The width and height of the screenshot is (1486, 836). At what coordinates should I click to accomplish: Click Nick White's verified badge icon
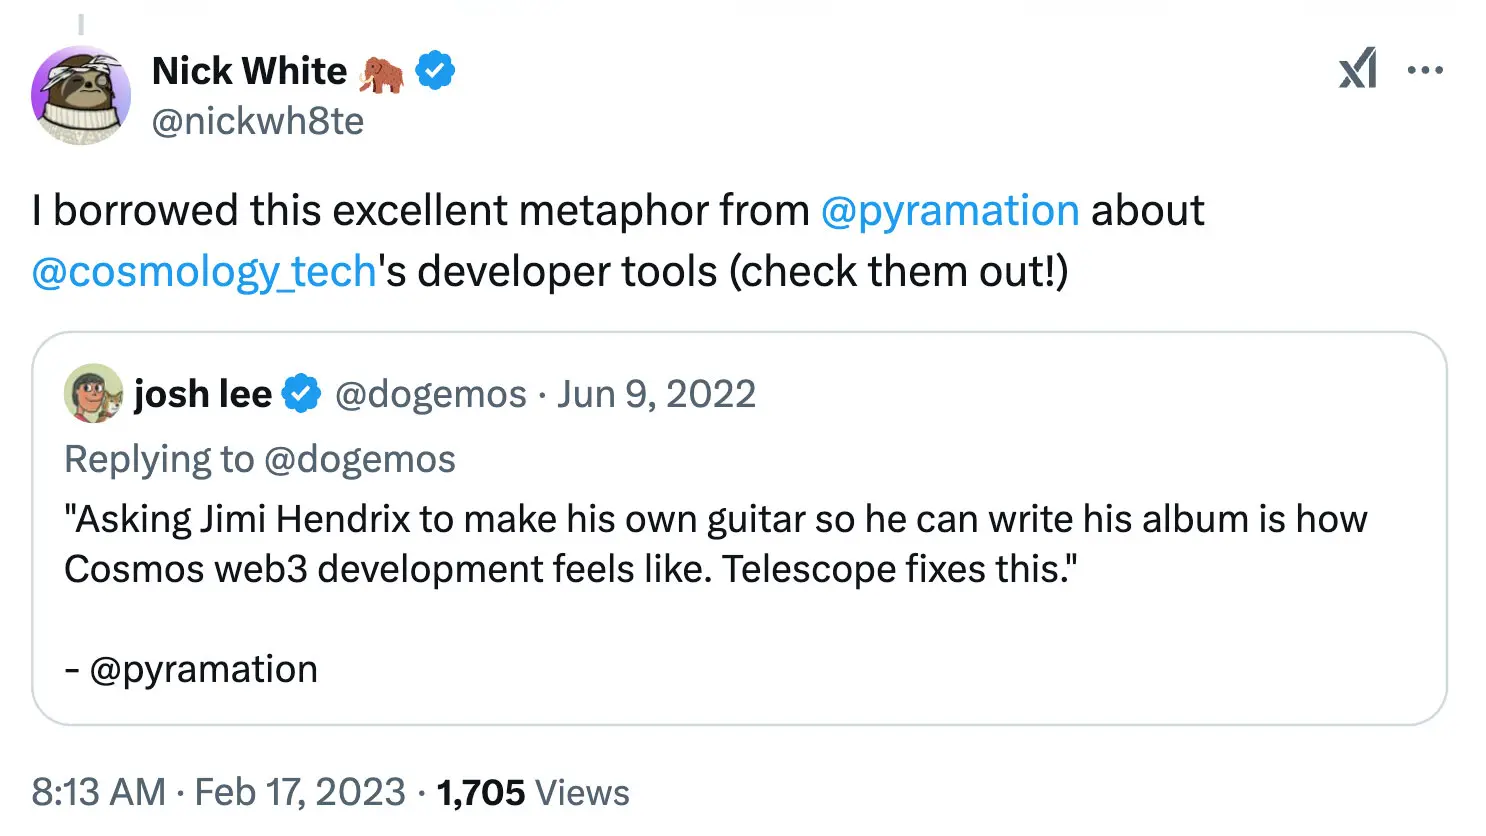[x=434, y=70]
